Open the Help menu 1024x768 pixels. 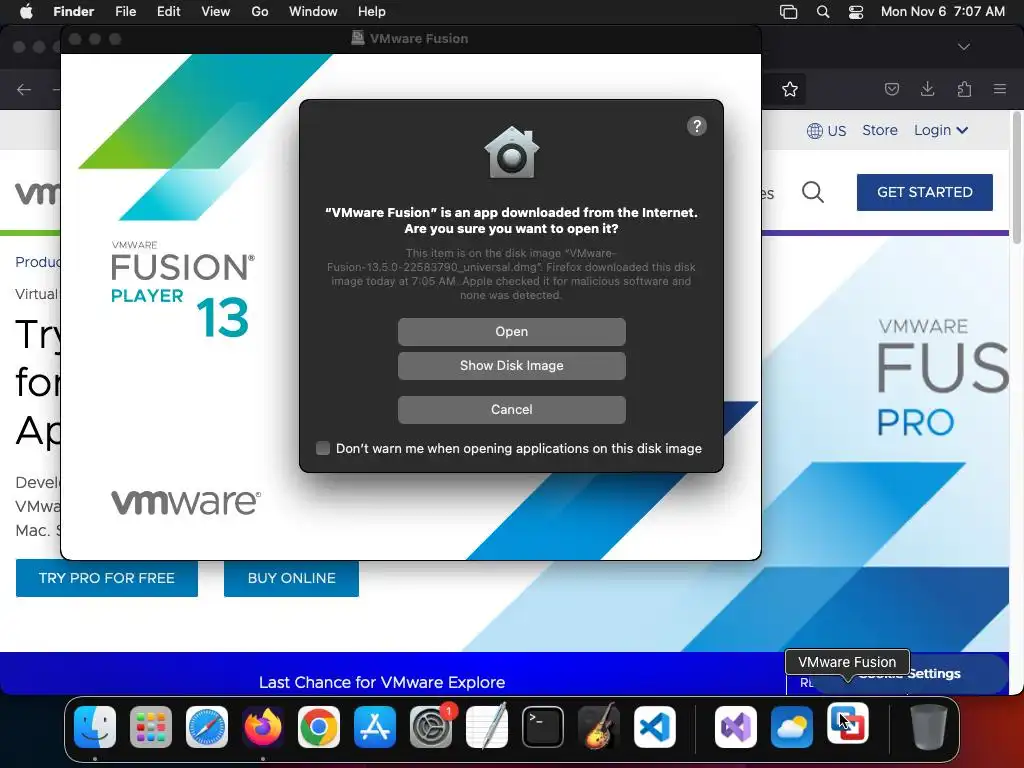click(372, 12)
